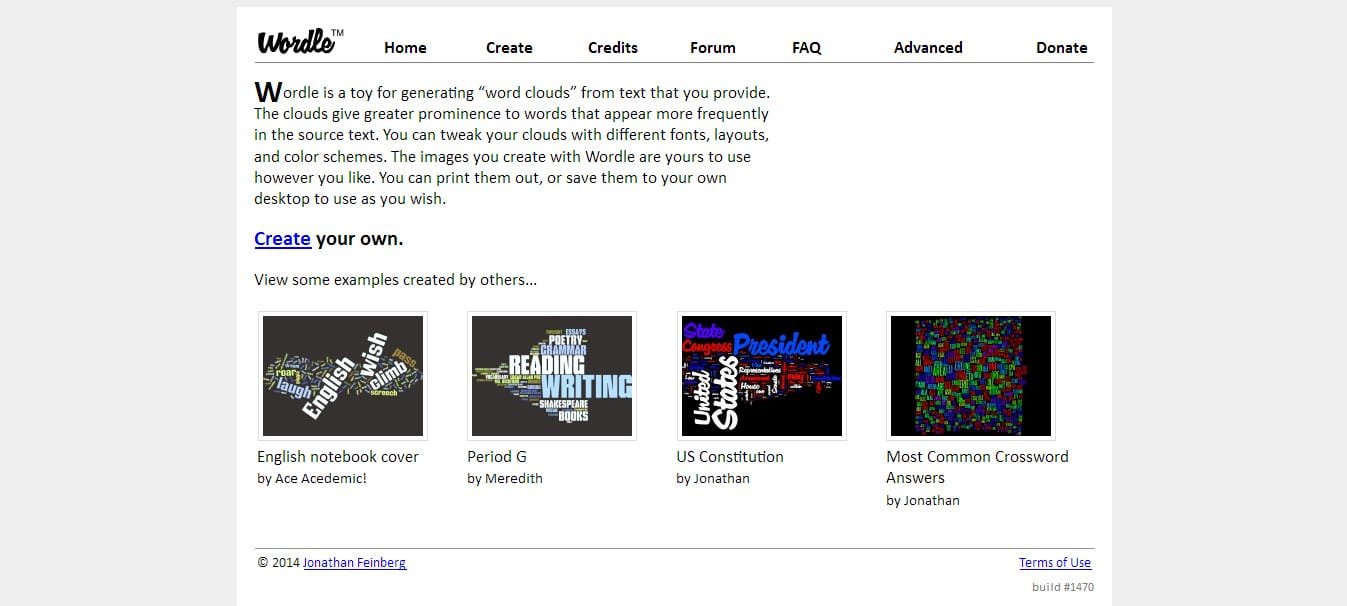The width and height of the screenshot is (1347, 606).
Task: Click 'View some examples created by others...' text
Action: 396,280
